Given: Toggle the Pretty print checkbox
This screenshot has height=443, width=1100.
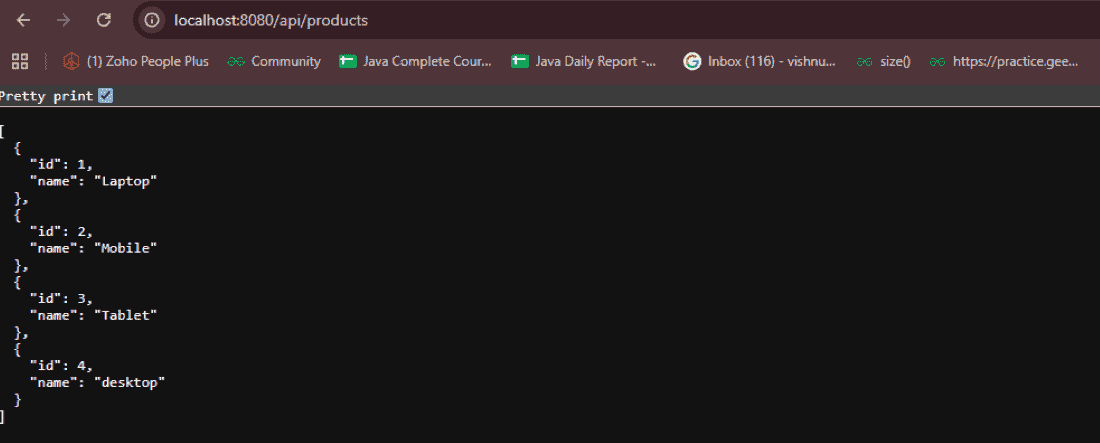Looking at the screenshot, I should click(x=106, y=96).
